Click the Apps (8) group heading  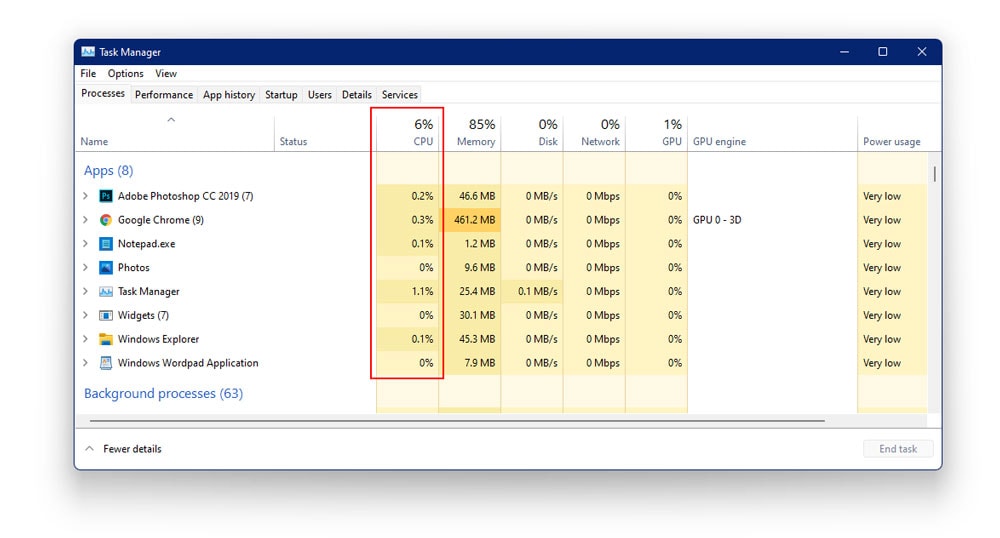pyautogui.click(x=108, y=171)
